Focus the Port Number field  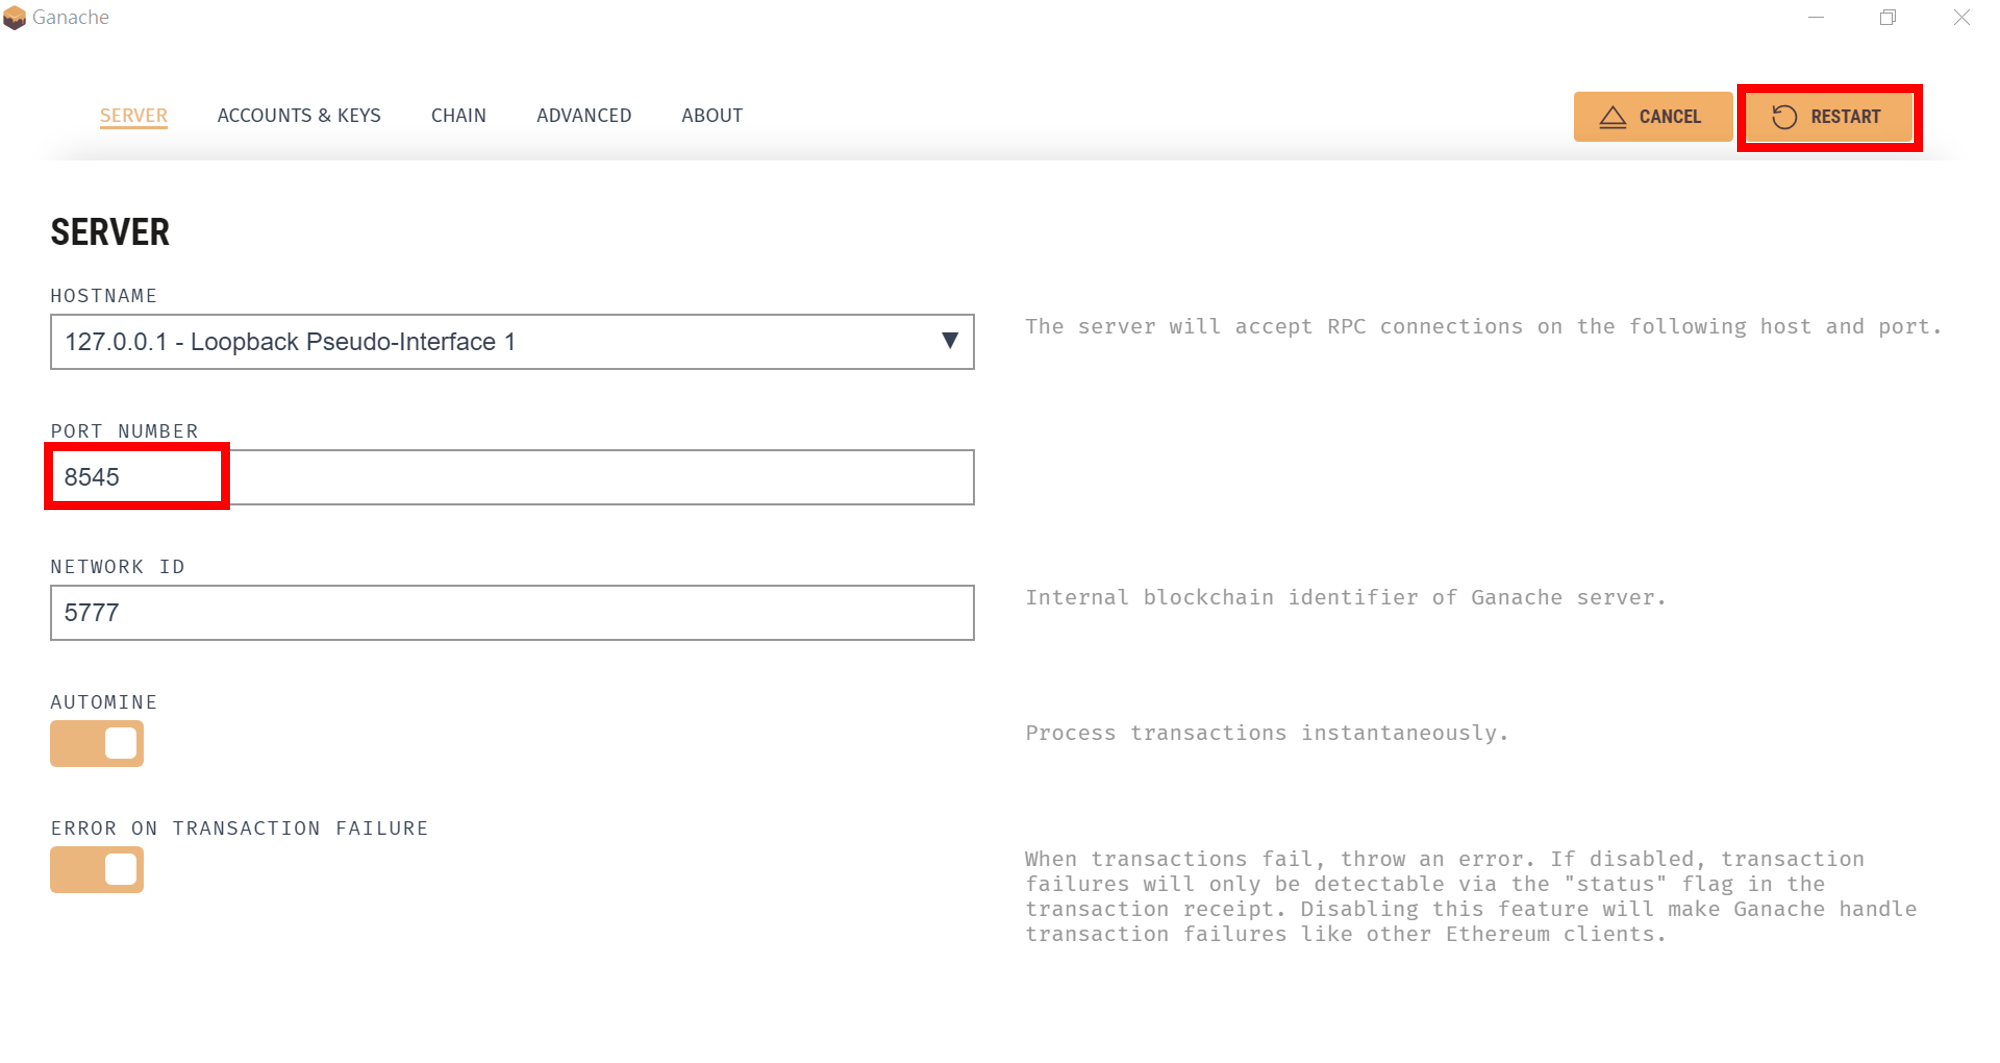[512, 477]
